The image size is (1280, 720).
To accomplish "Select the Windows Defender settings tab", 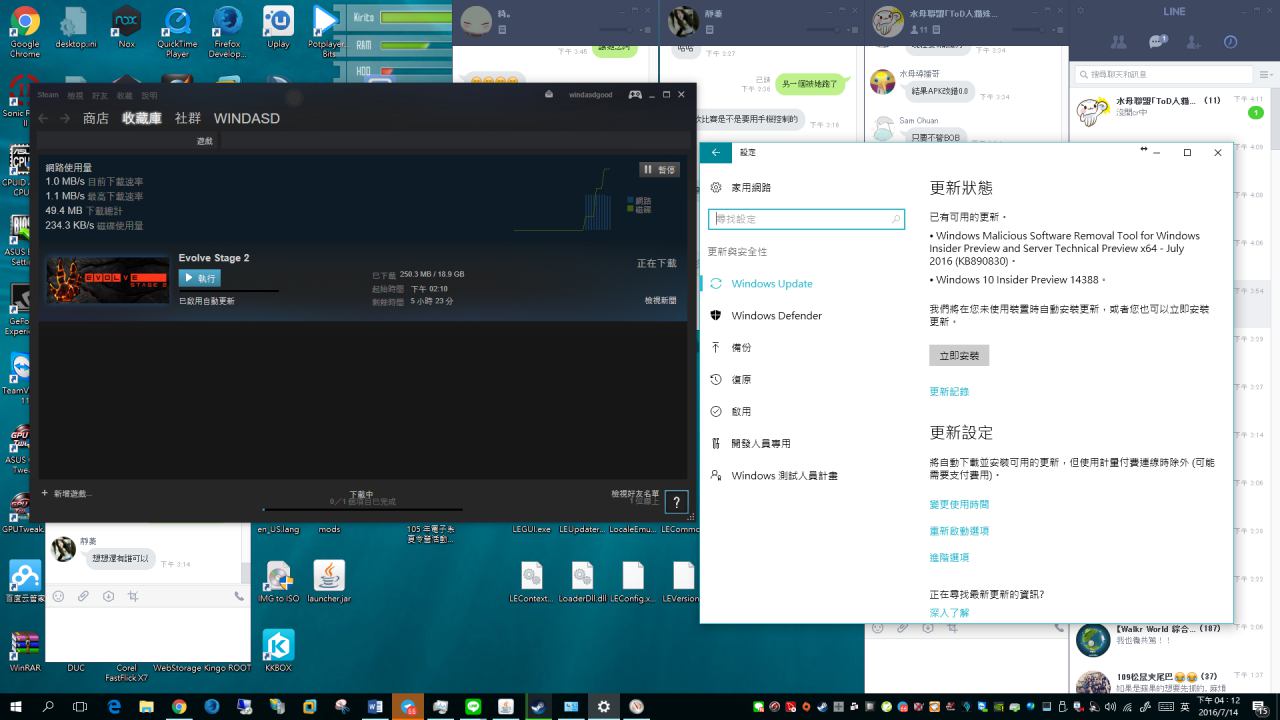I will [x=776, y=316].
